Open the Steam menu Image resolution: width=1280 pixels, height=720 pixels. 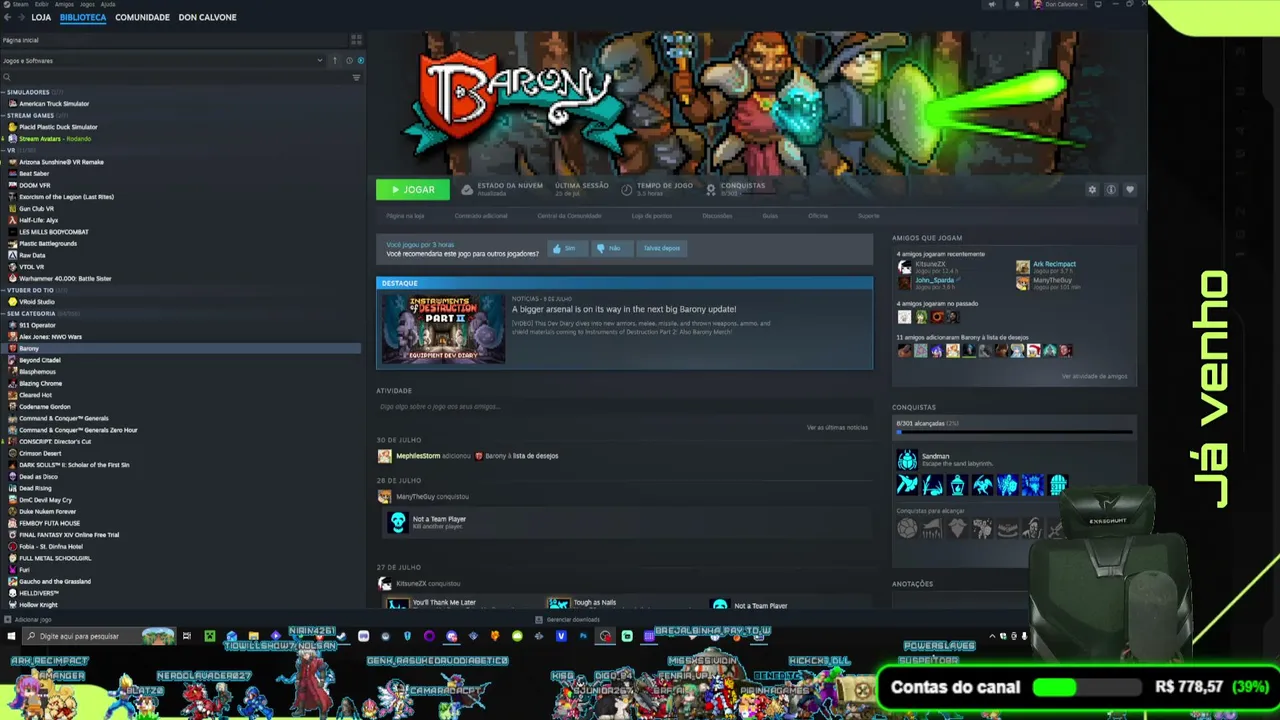20,4
